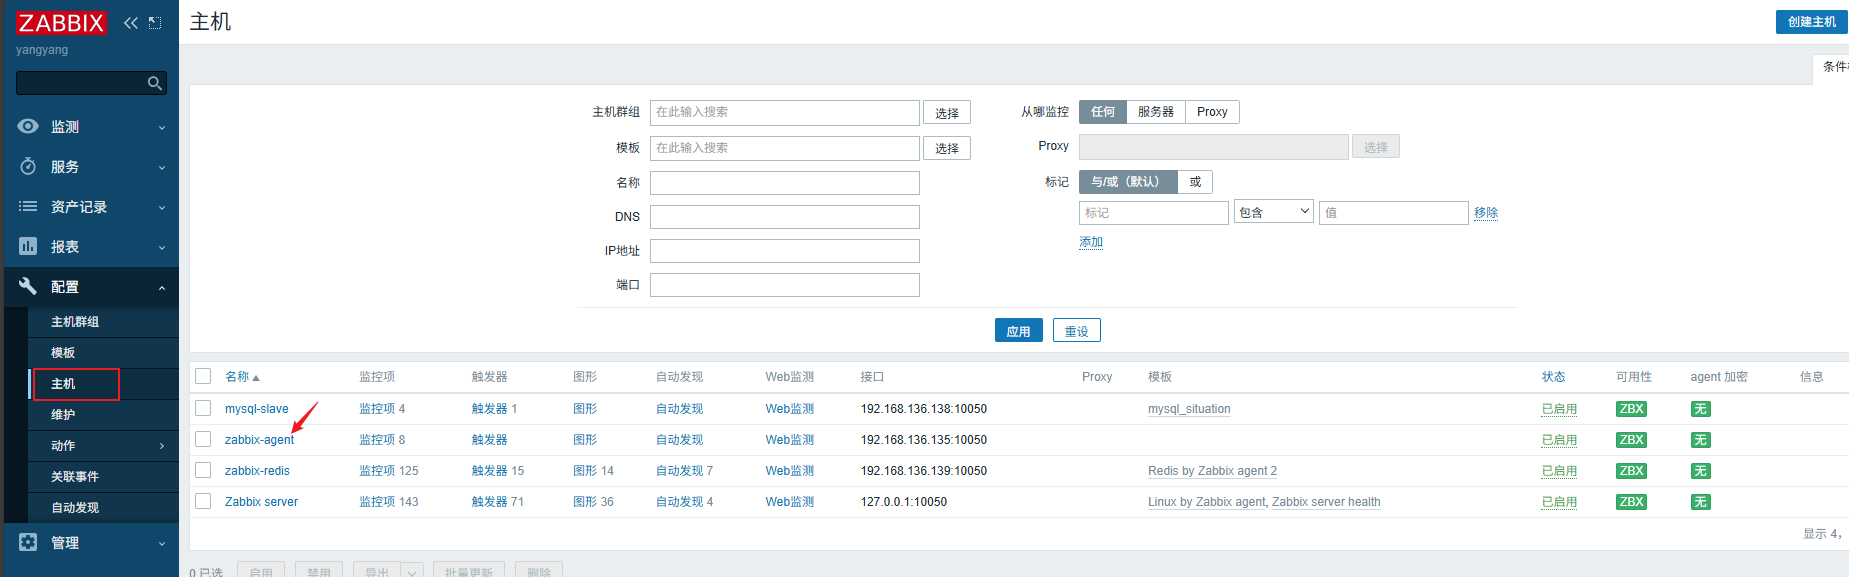Click encryption 无 badge for Zabbix server
Image resolution: width=1849 pixels, height=577 pixels.
[1700, 502]
